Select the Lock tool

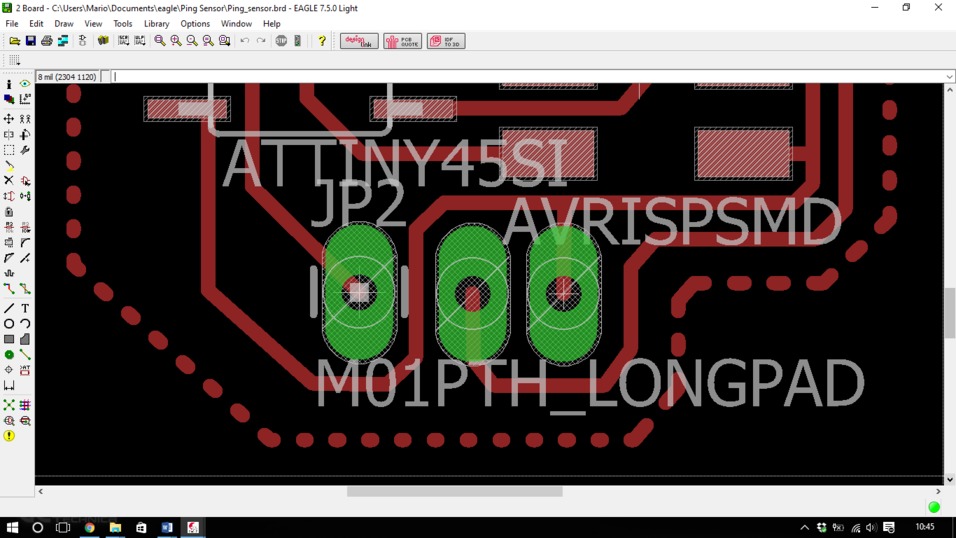[9, 212]
